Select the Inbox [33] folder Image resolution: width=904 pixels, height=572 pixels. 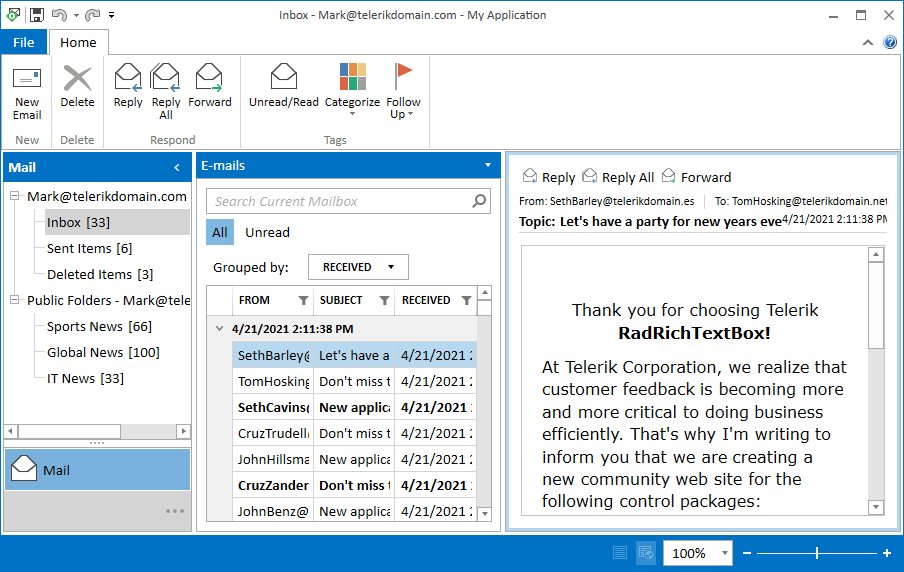coord(117,223)
